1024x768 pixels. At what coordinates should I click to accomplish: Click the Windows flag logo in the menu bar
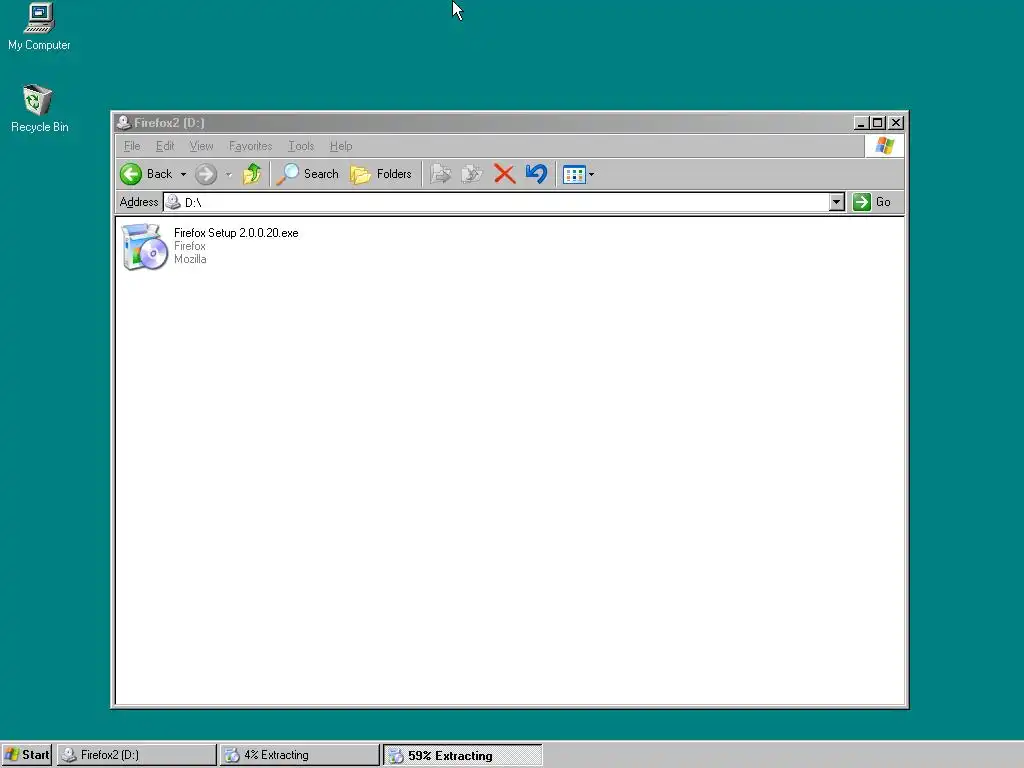[x=885, y=146]
